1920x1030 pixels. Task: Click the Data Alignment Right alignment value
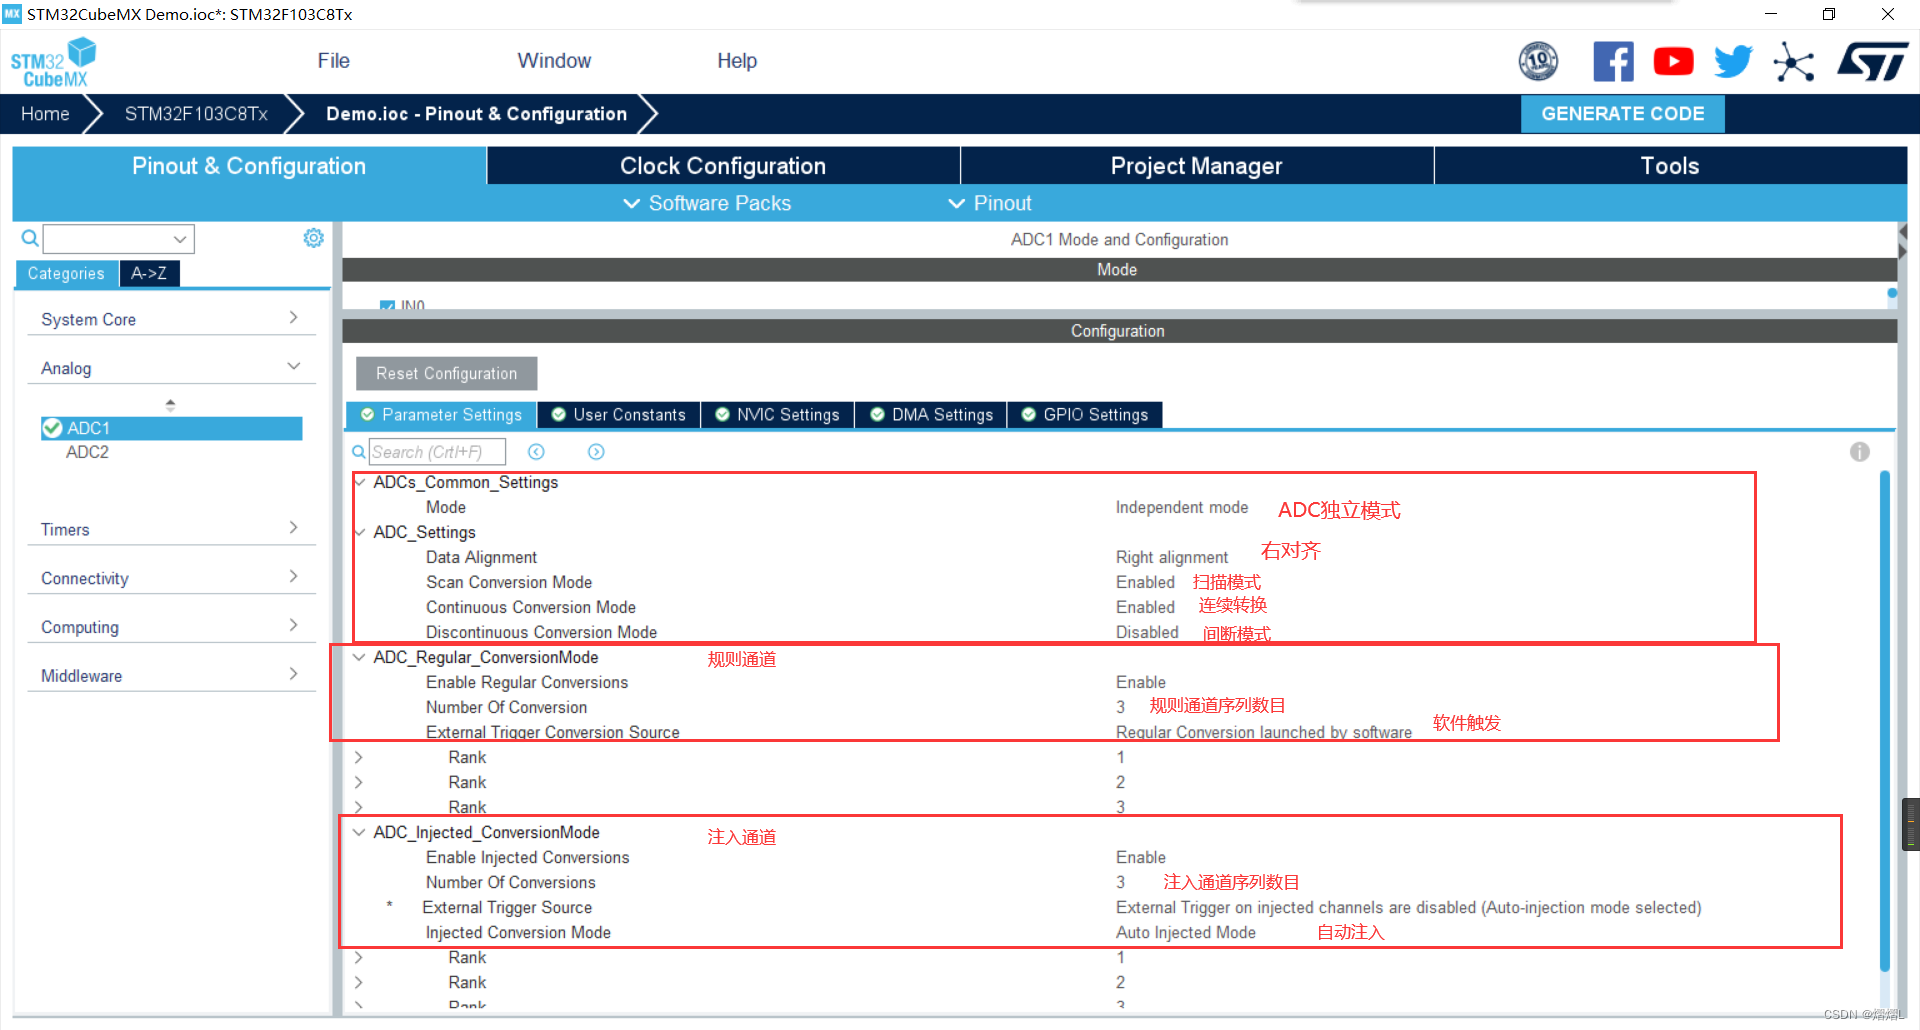click(1172, 557)
